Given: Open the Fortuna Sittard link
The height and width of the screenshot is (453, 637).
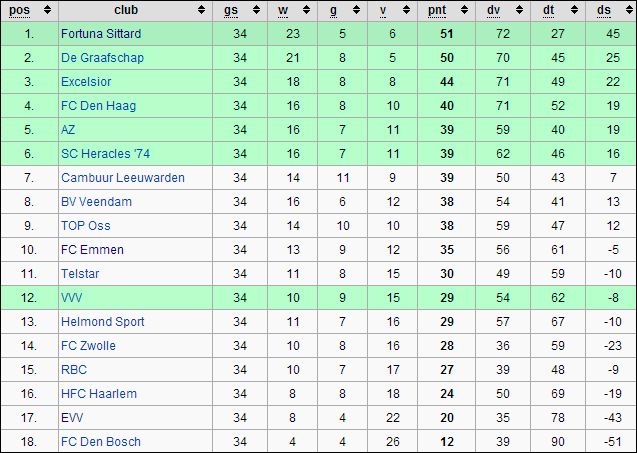Looking at the screenshot, I should (x=101, y=34).
